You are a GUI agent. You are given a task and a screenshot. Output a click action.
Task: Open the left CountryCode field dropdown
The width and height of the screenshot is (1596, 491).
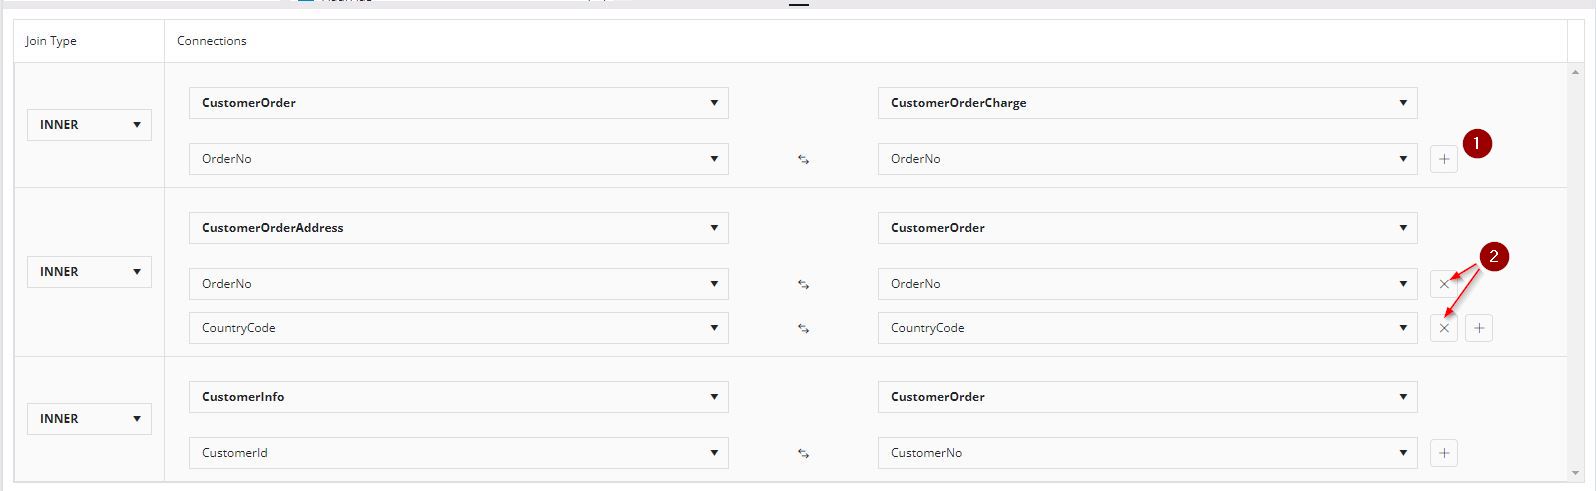(x=458, y=328)
